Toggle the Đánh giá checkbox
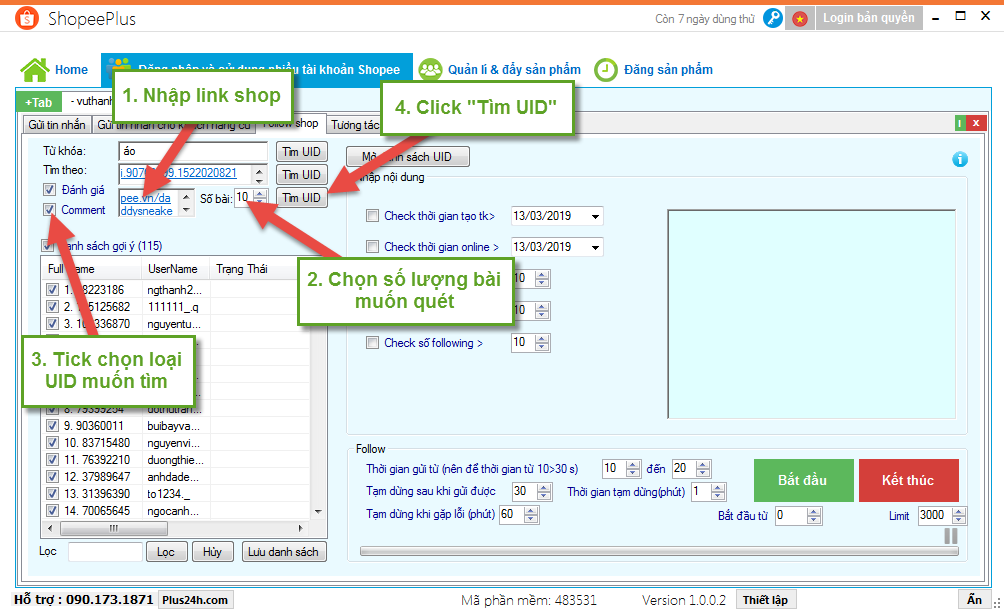Image resolution: width=1004 pixels, height=612 pixels. coord(49,190)
